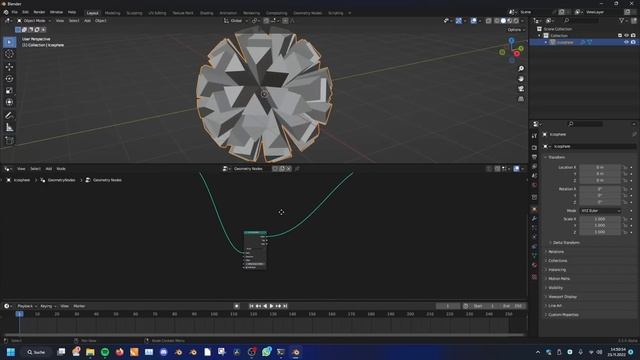The width and height of the screenshot is (640, 360).
Task: Activate the 3D Cursor tool
Action: (x=9, y=54)
